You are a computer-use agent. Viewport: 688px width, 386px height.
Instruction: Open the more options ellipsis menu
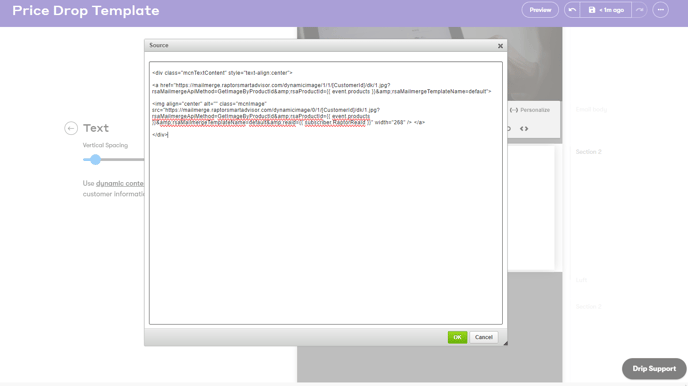tap(660, 10)
